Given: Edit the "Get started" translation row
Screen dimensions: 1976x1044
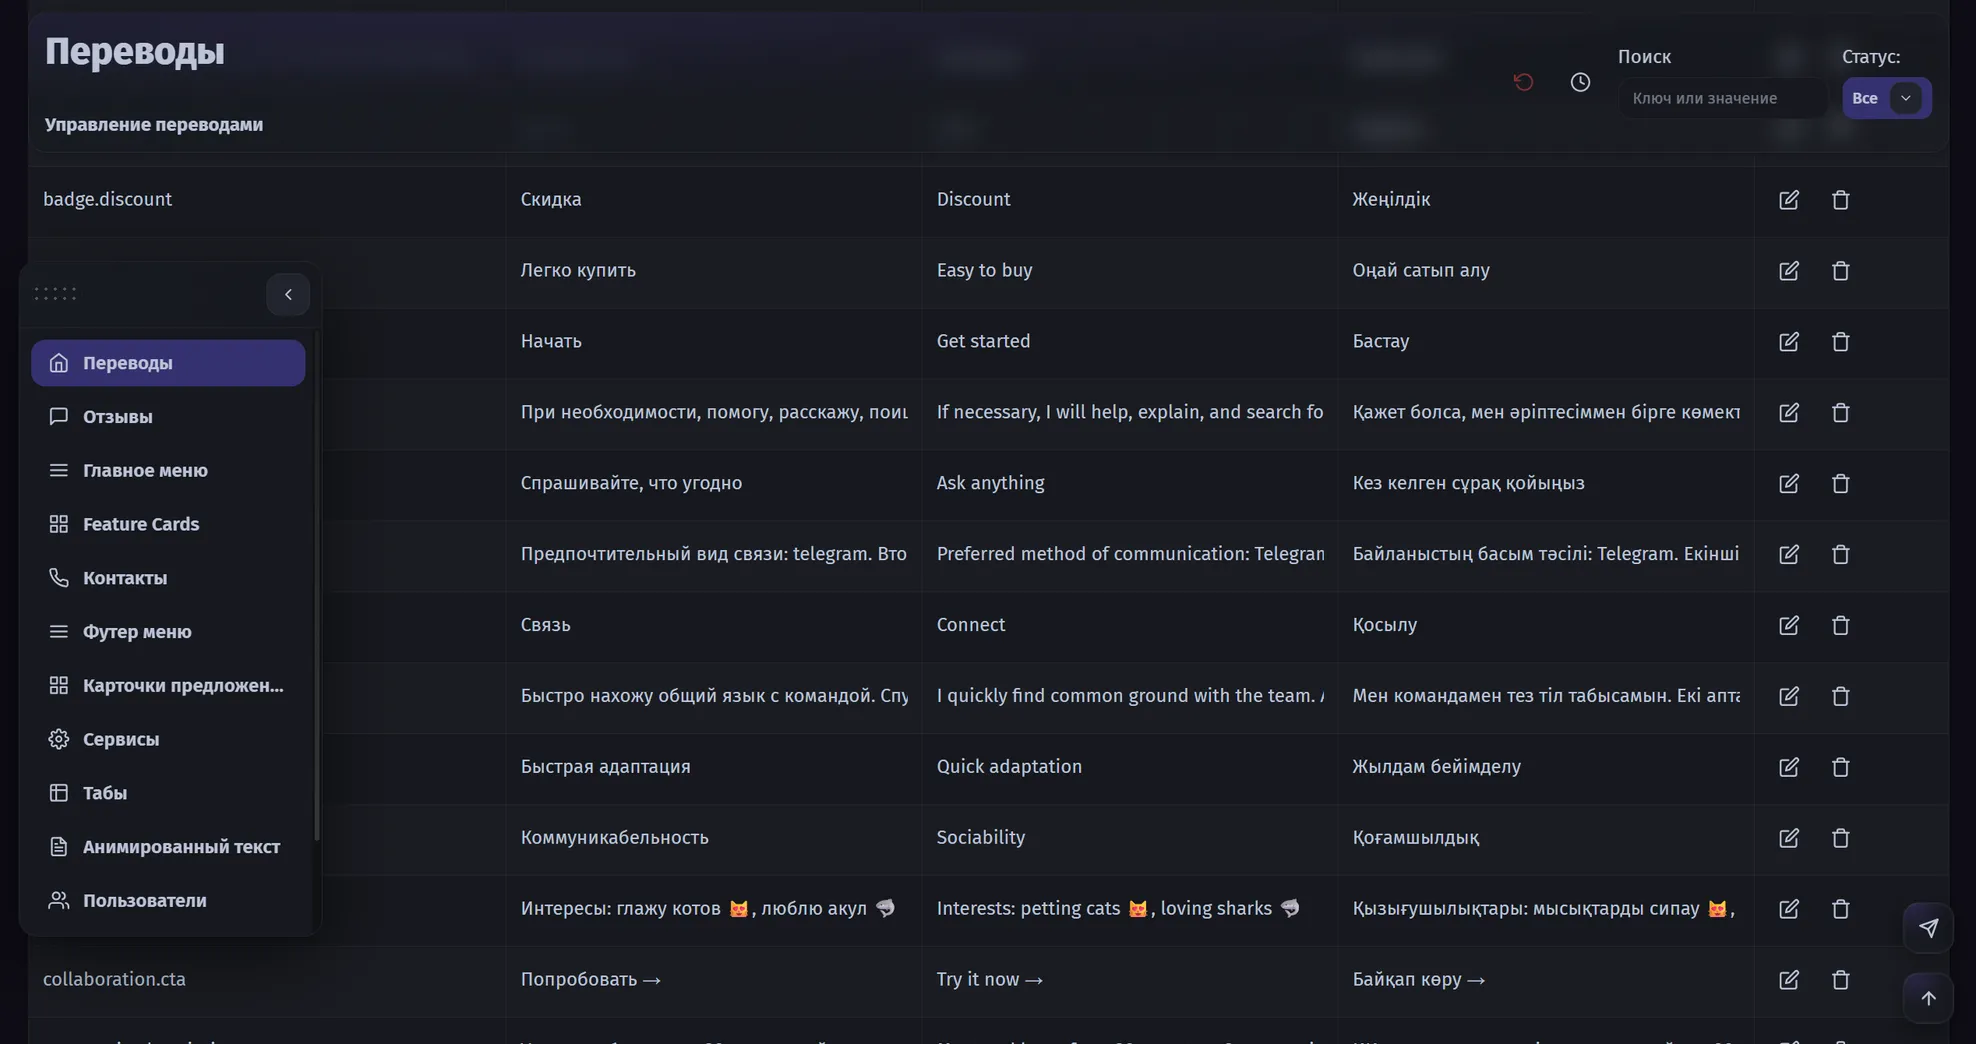Looking at the screenshot, I should point(1789,342).
